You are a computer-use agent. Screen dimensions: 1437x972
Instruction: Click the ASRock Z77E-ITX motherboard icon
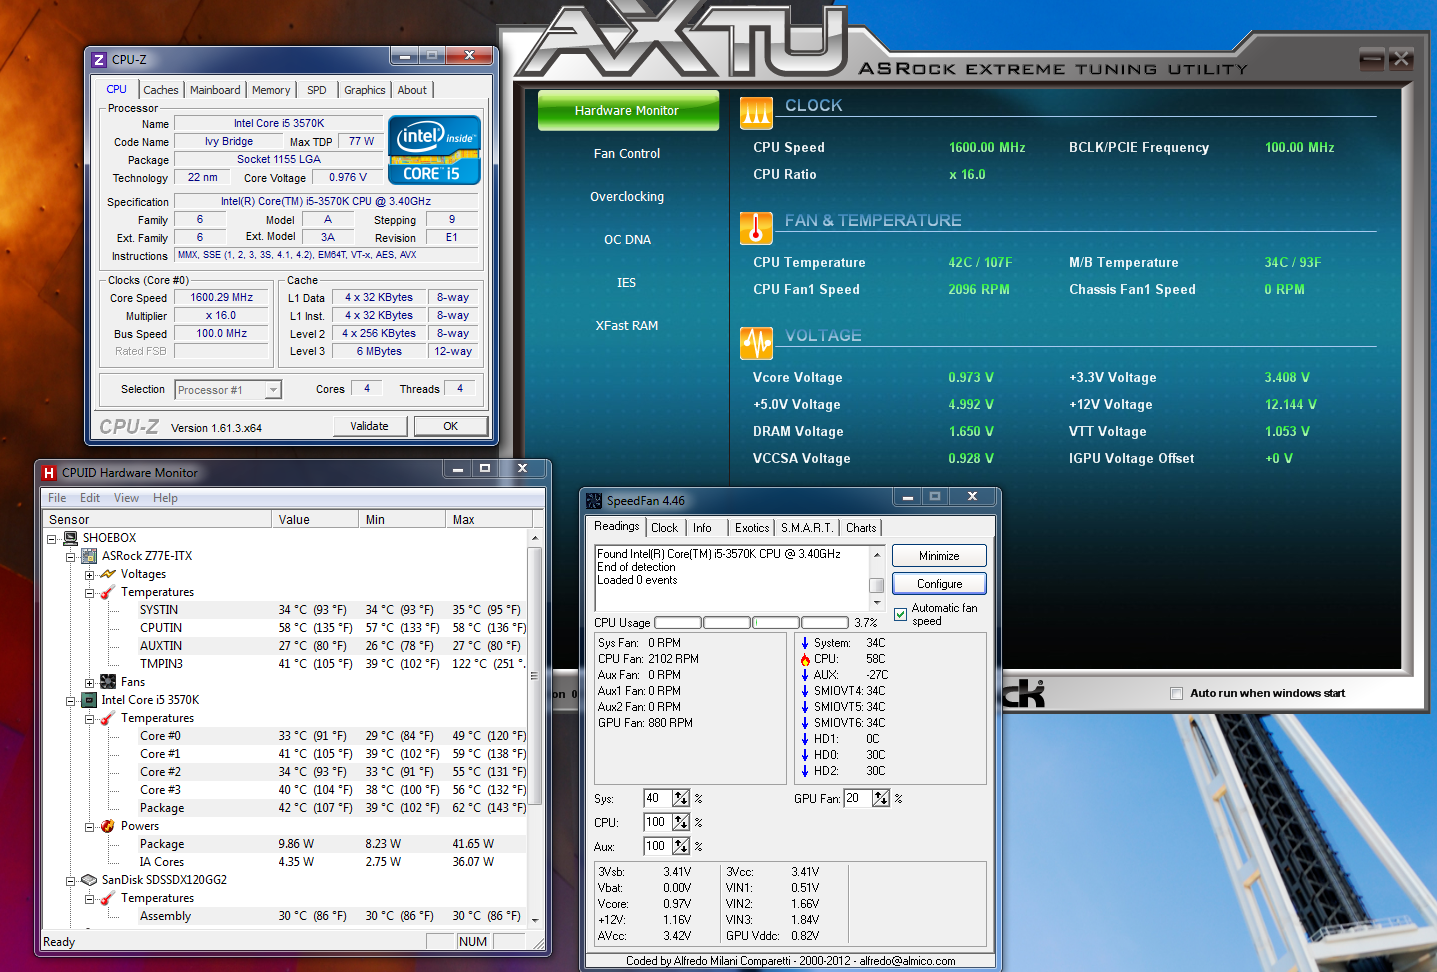(90, 556)
